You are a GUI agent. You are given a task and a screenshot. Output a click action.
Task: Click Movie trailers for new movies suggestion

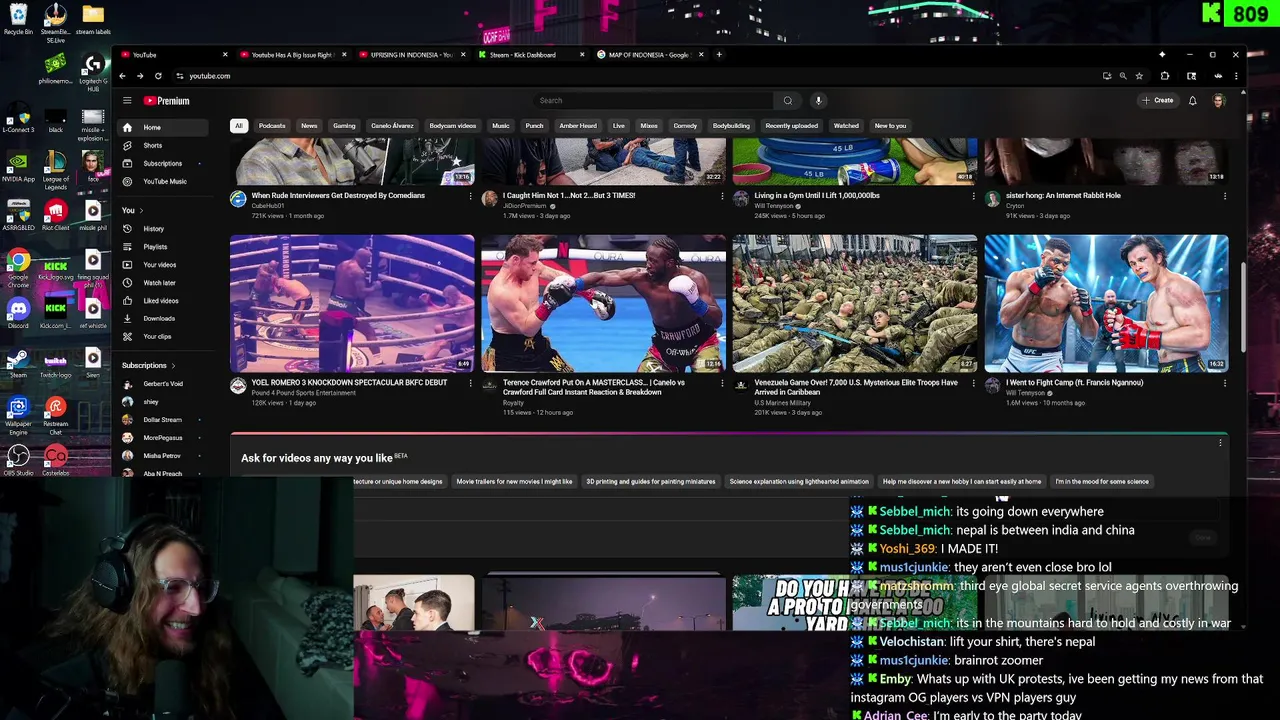click(514, 482)
